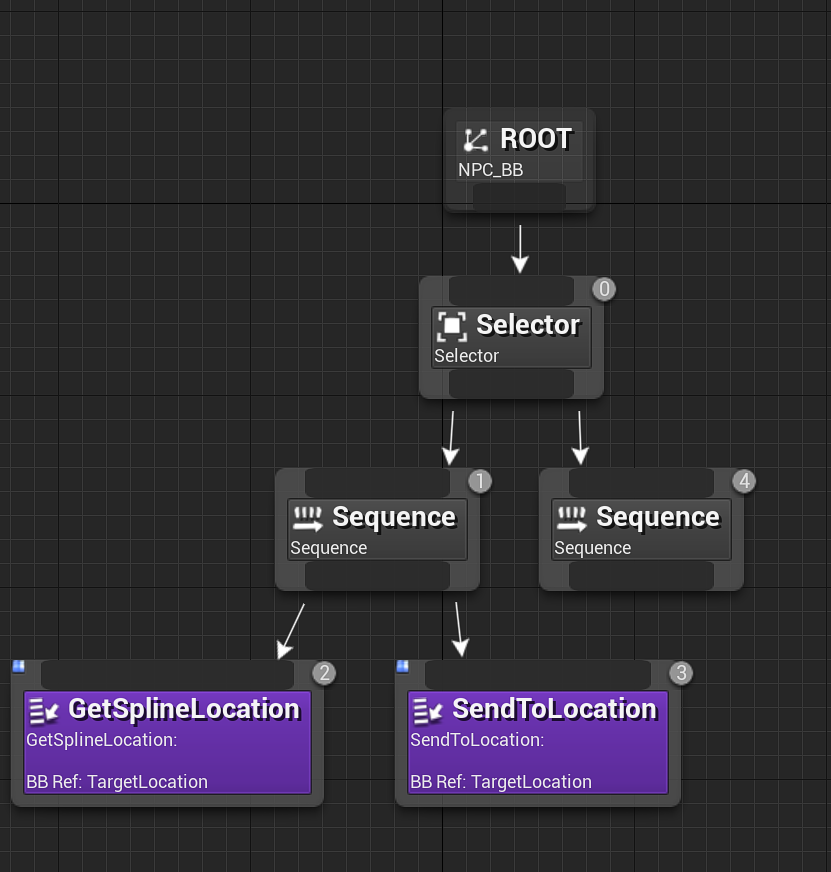Select the NPC_BB label in the ROOT node

[x=490, y=170]
